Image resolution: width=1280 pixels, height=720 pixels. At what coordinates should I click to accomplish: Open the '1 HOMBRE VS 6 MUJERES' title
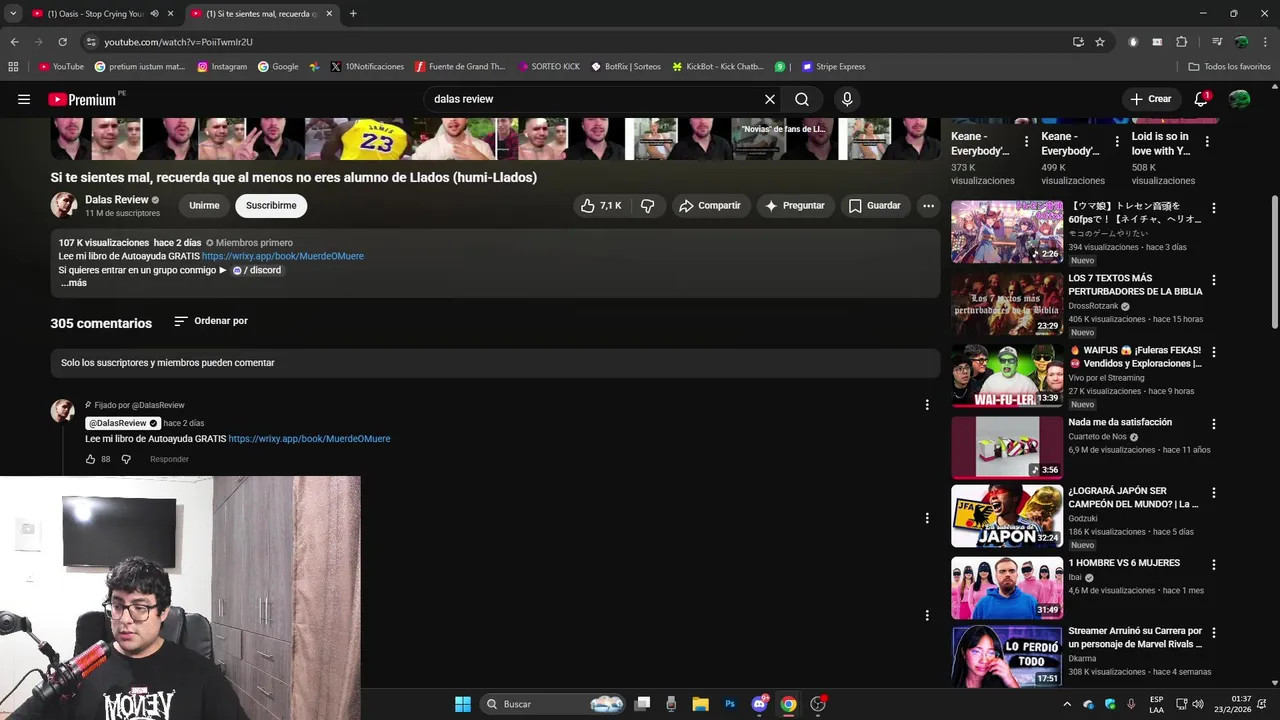[1124, 563]
